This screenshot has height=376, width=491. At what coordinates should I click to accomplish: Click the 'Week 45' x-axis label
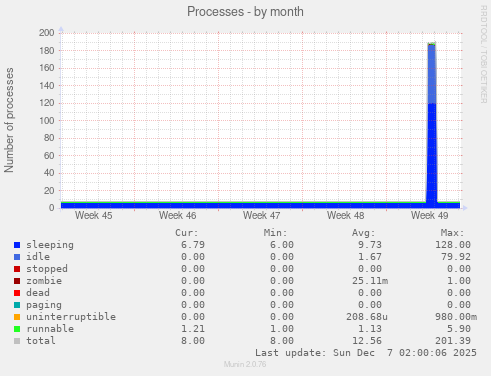[93, 215]
